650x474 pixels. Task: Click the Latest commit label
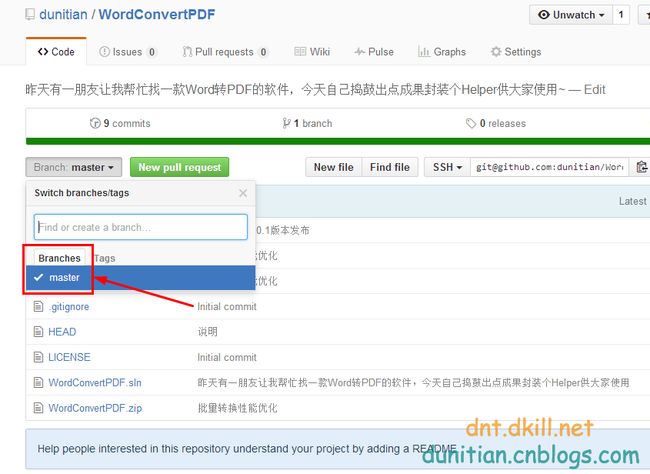(x=633, y=202)
